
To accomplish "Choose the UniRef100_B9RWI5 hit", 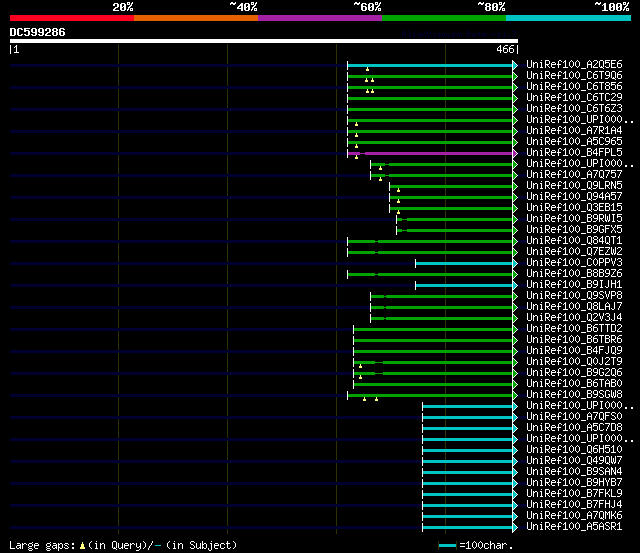I will coord(574,219).
